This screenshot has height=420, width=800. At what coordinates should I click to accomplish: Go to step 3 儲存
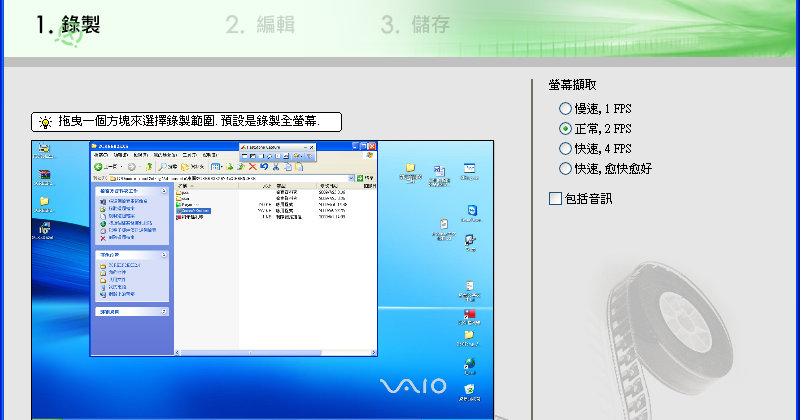coord(415,25)
